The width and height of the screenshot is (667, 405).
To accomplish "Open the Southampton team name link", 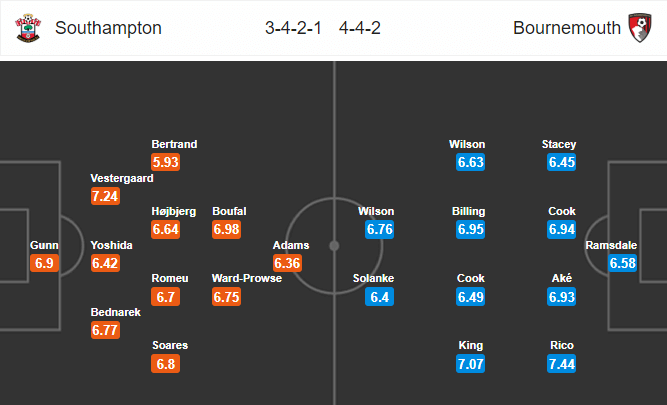I will click(108, 28).
